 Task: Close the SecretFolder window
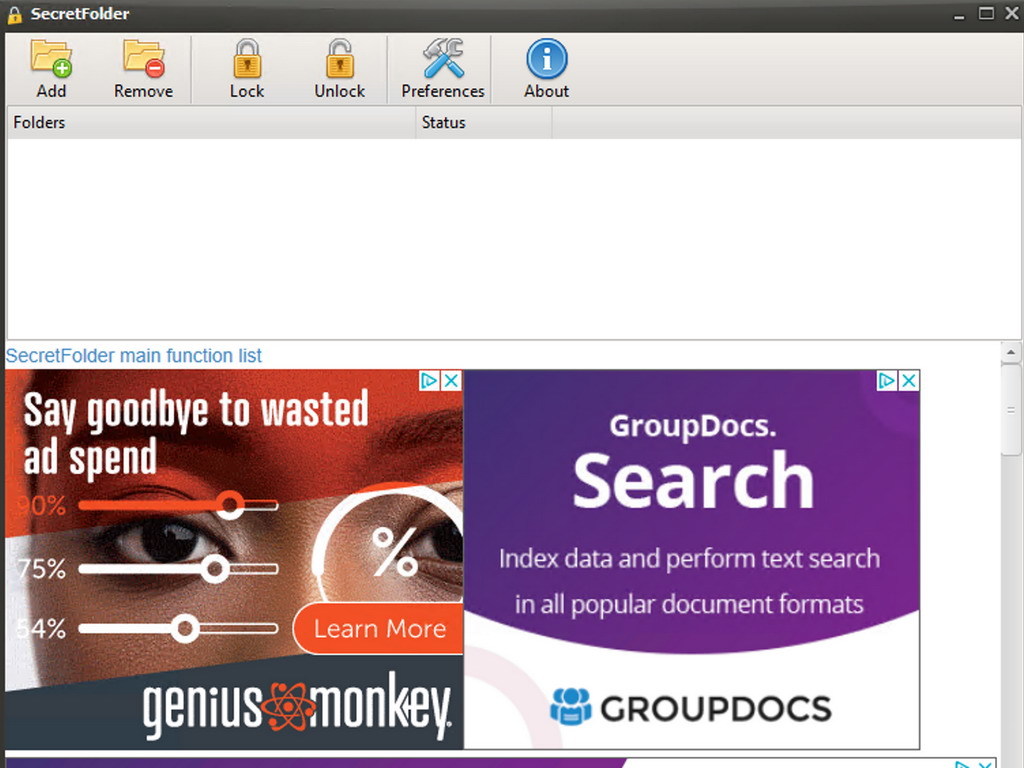click(1012, 13)
